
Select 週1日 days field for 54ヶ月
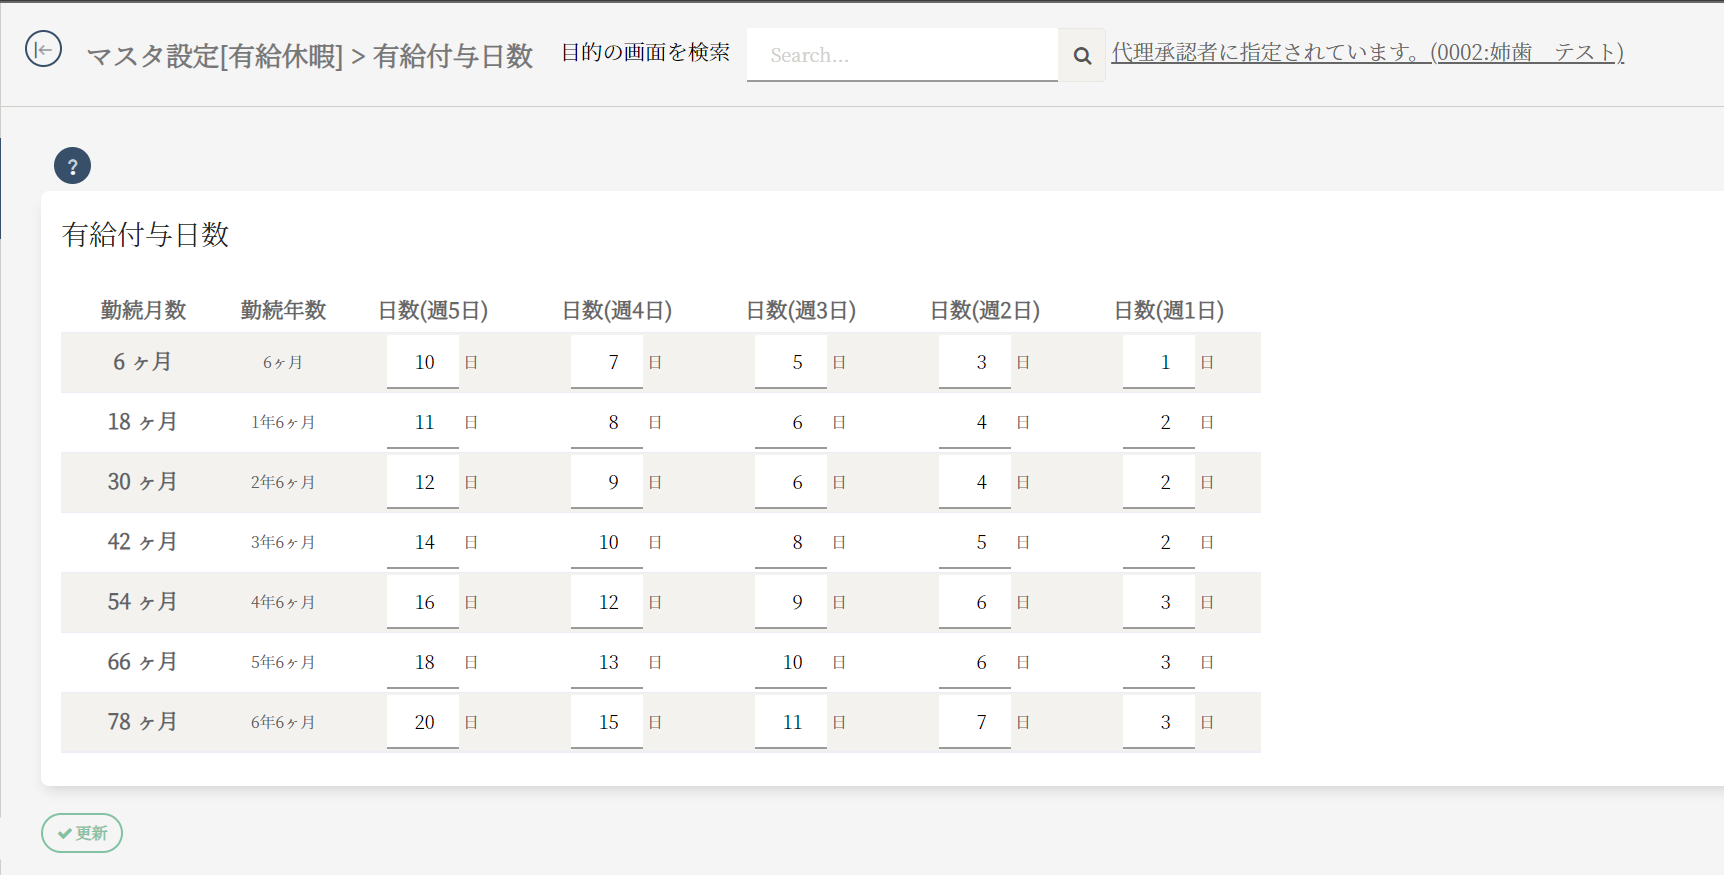1159,602
